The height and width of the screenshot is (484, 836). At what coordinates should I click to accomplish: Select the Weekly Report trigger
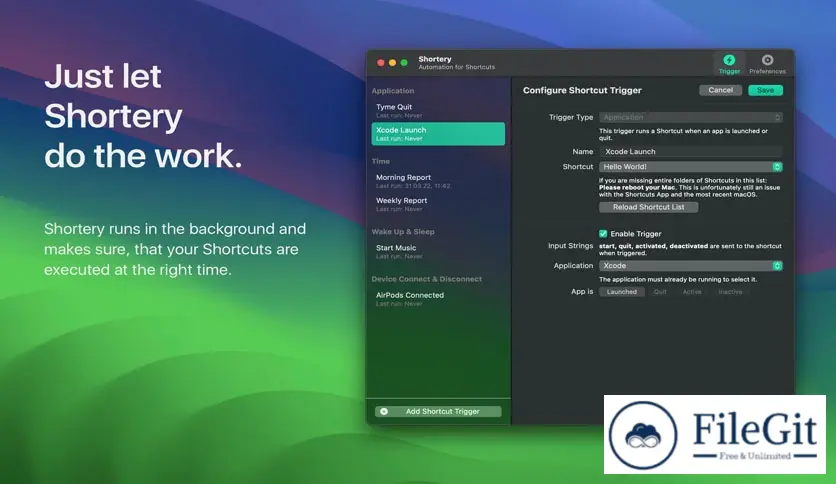(438, 204)
